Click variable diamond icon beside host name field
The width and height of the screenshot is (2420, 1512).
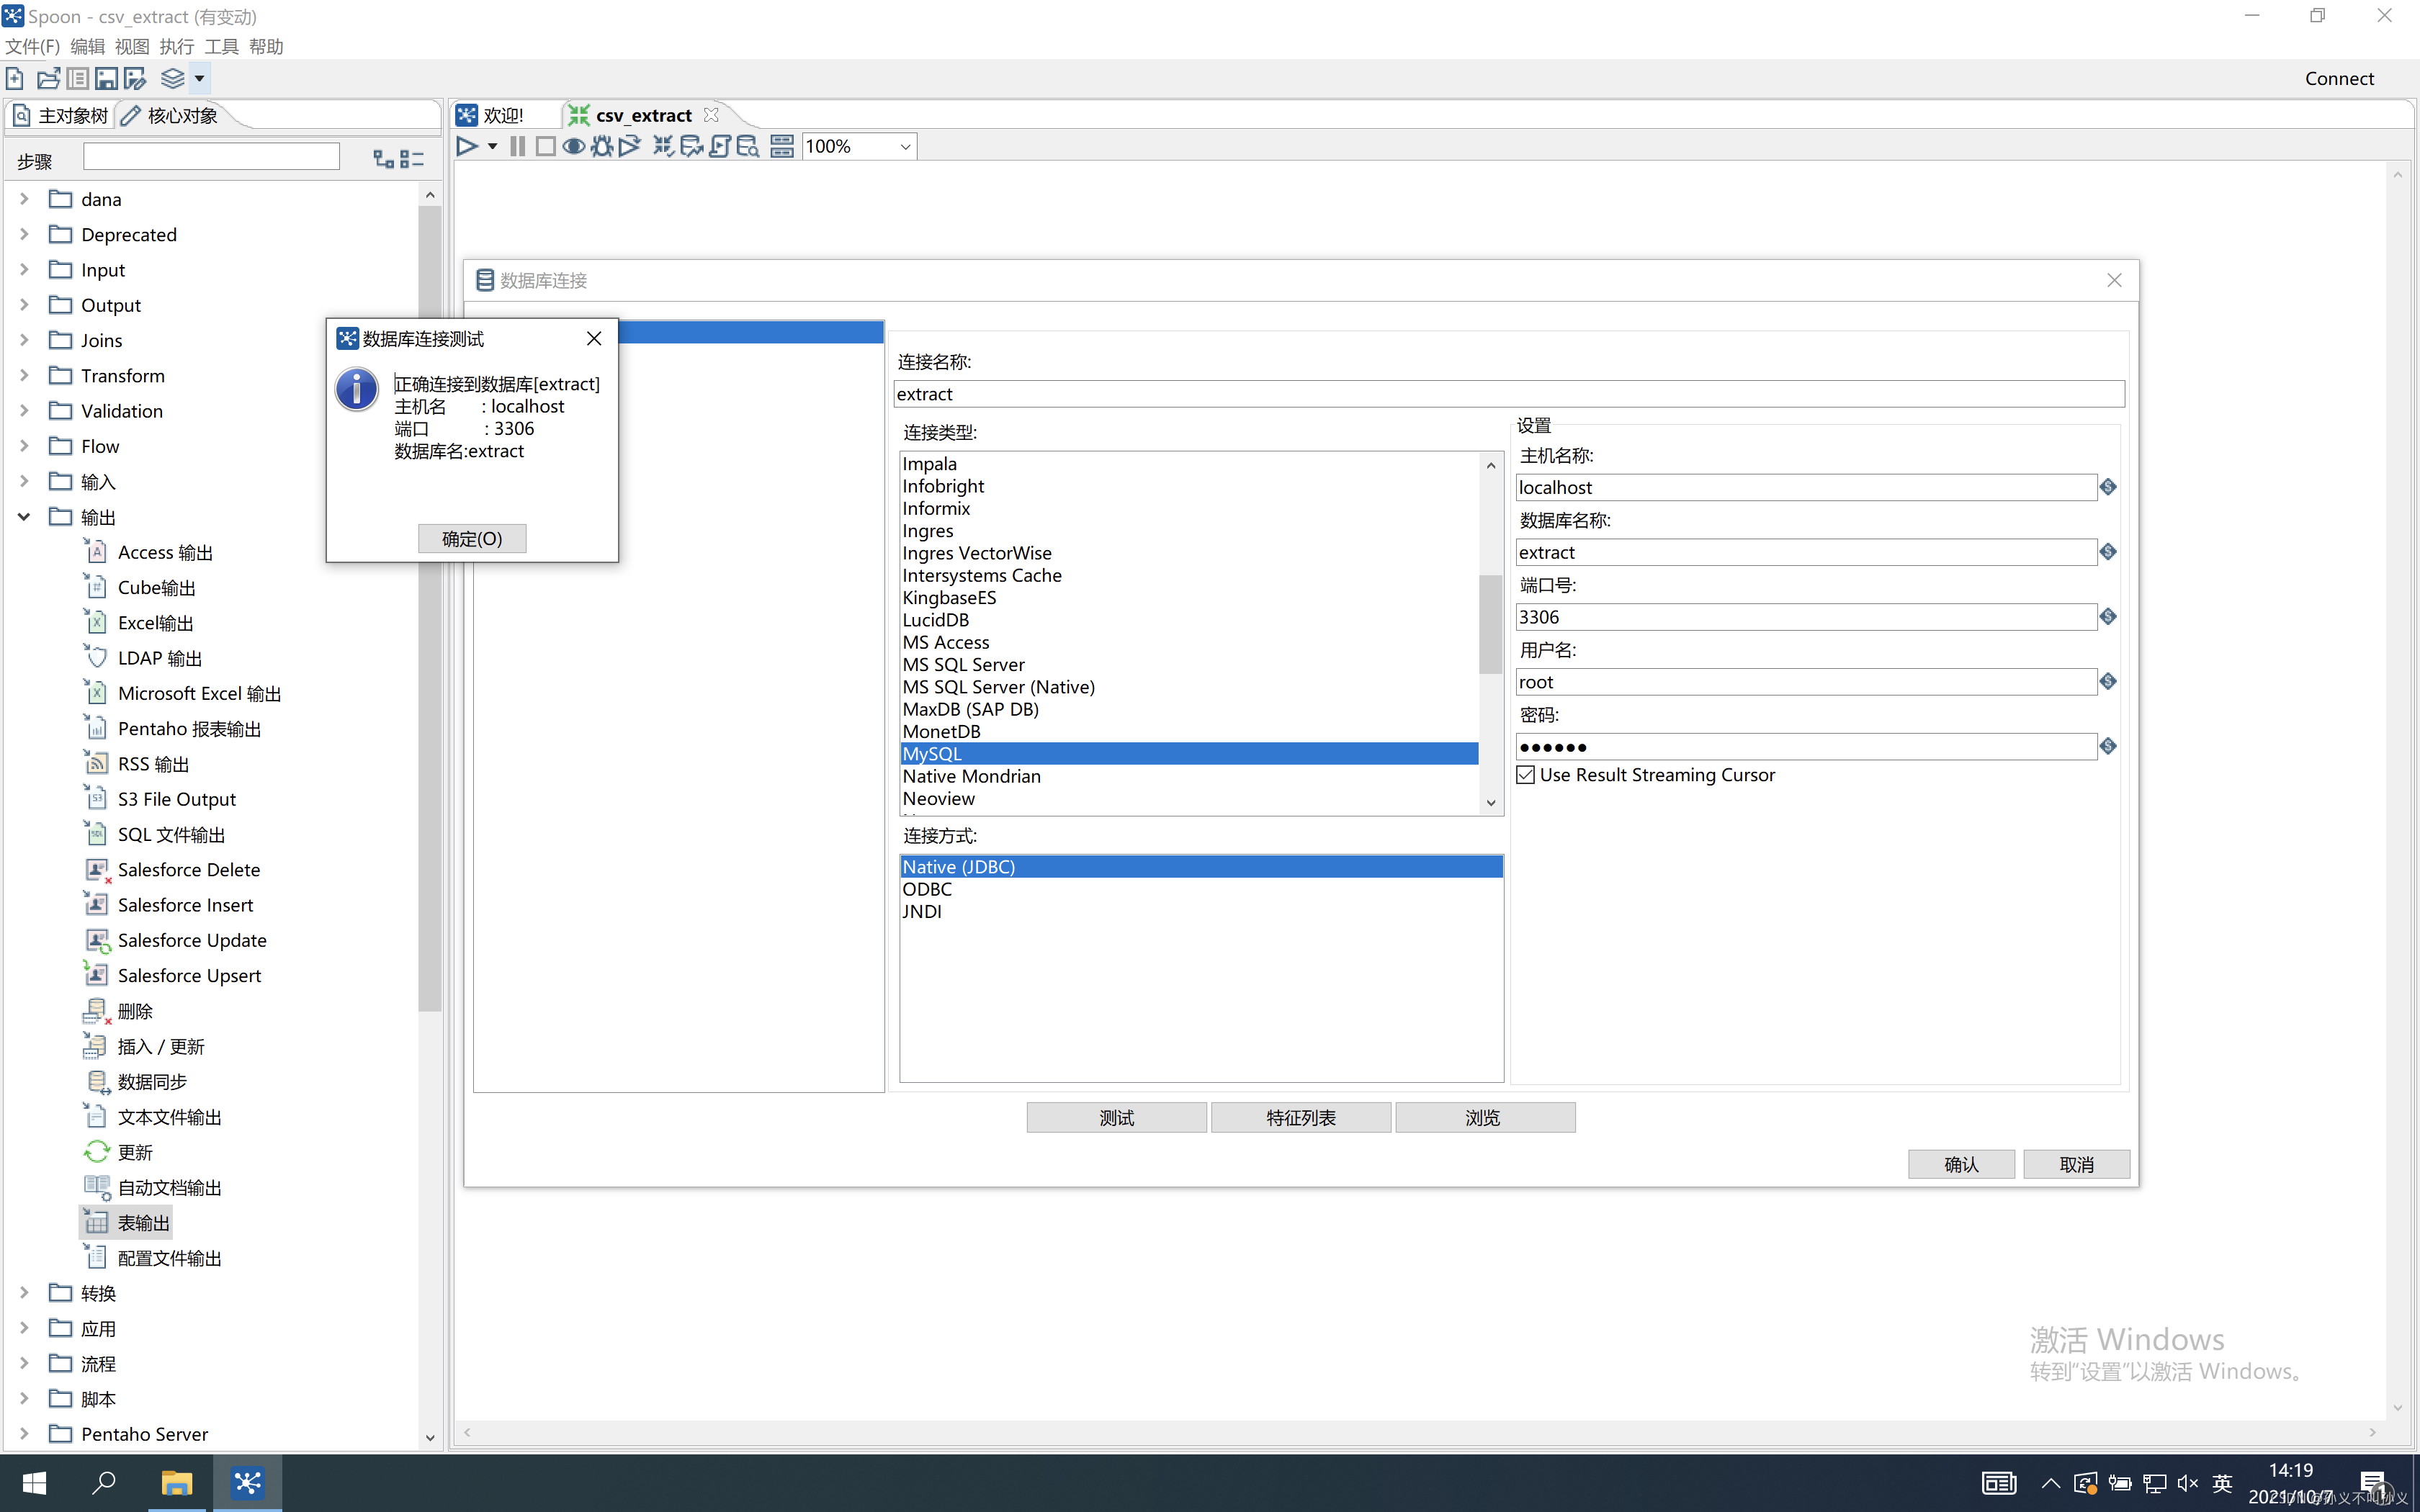click(x=2108, y=487)
